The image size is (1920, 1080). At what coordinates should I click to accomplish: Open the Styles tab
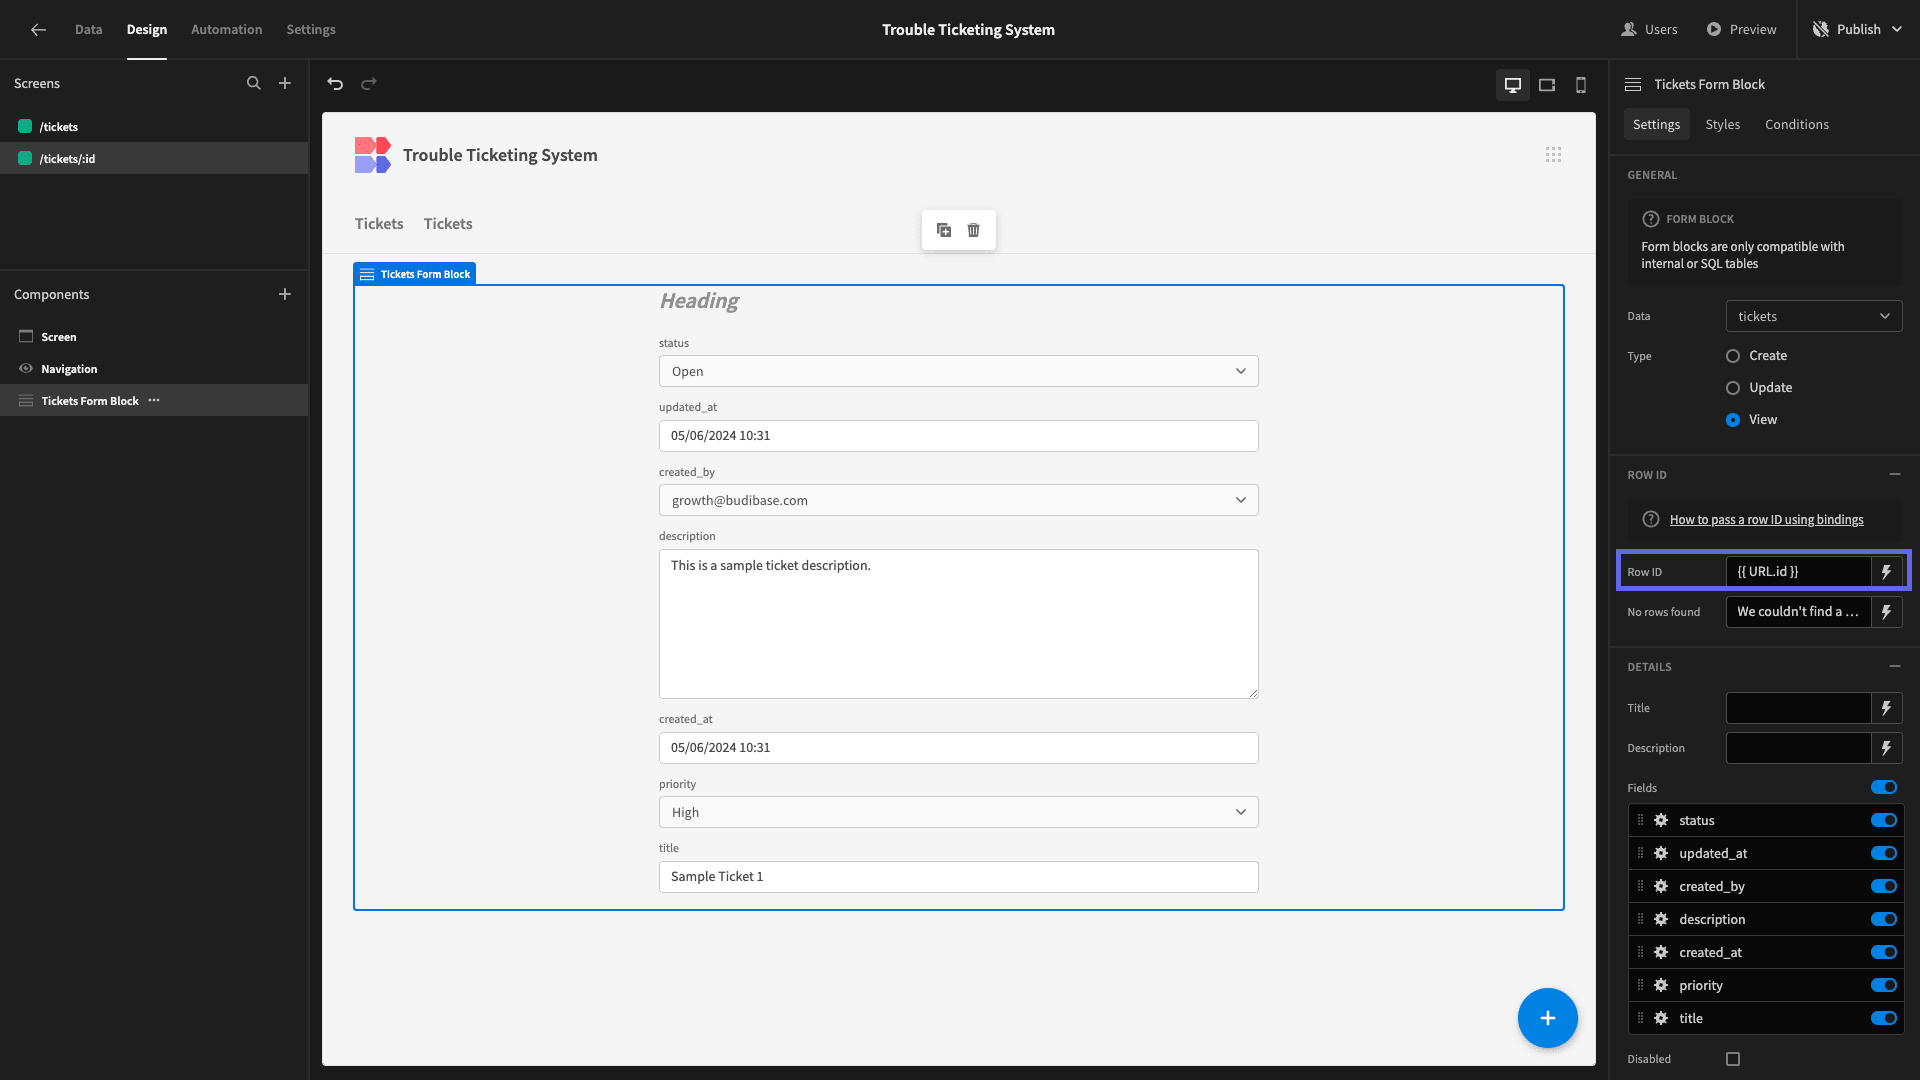click(1723, 124)
